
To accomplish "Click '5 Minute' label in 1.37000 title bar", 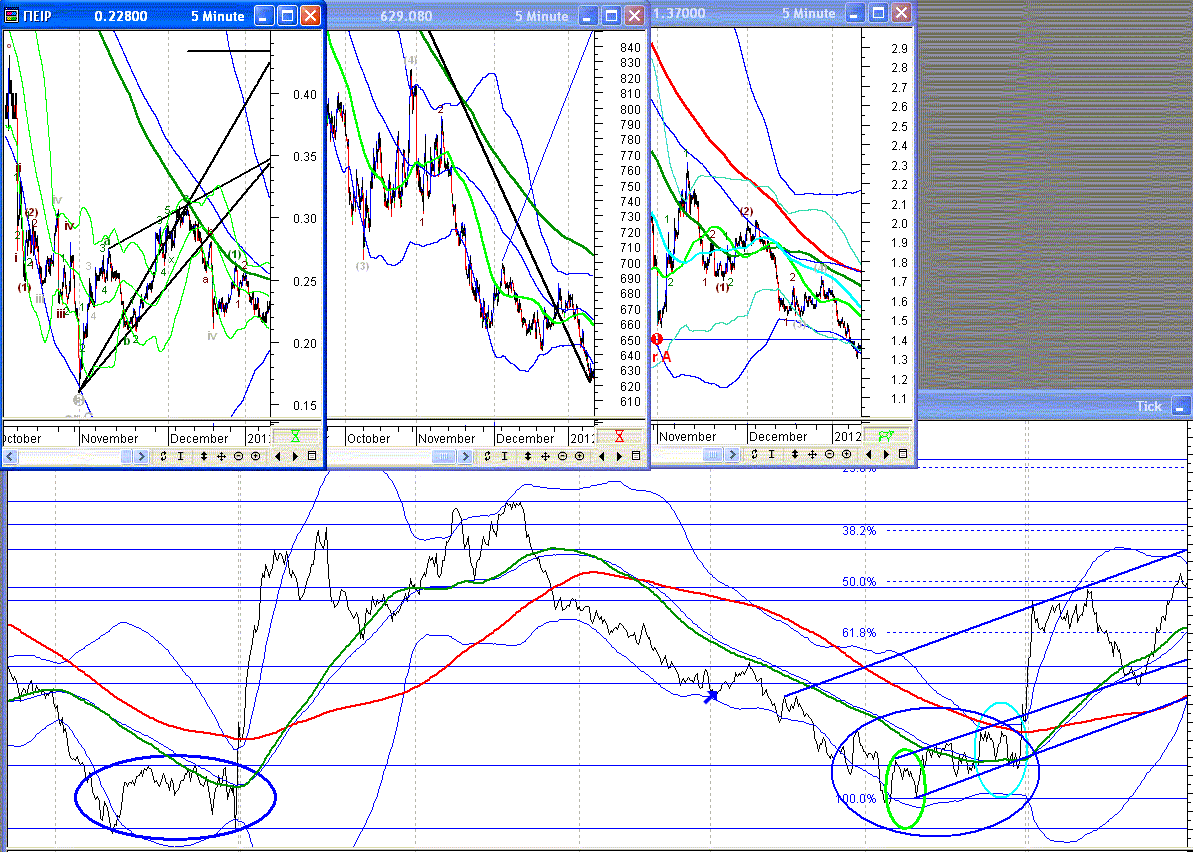I will (x=809, y=14).
